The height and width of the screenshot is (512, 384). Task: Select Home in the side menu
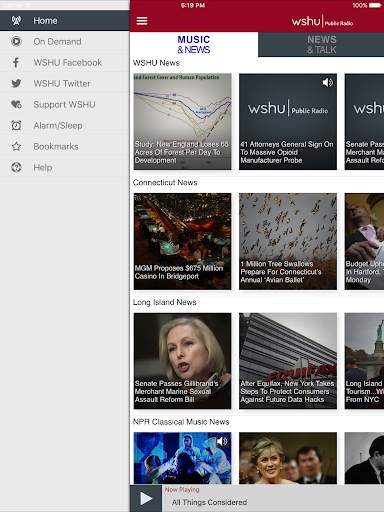click(65, 21)
